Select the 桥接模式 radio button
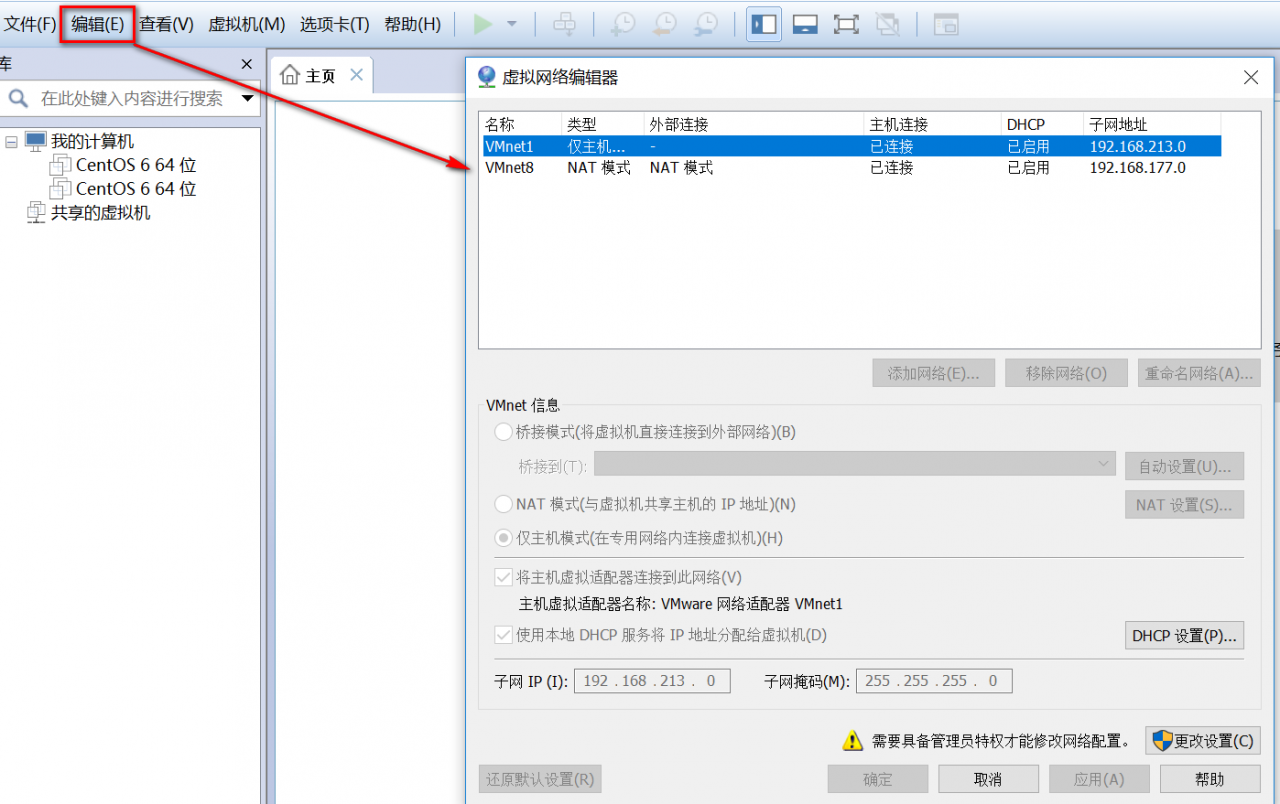This screenshot has height=804, width=1280. [x=503, y=432]
